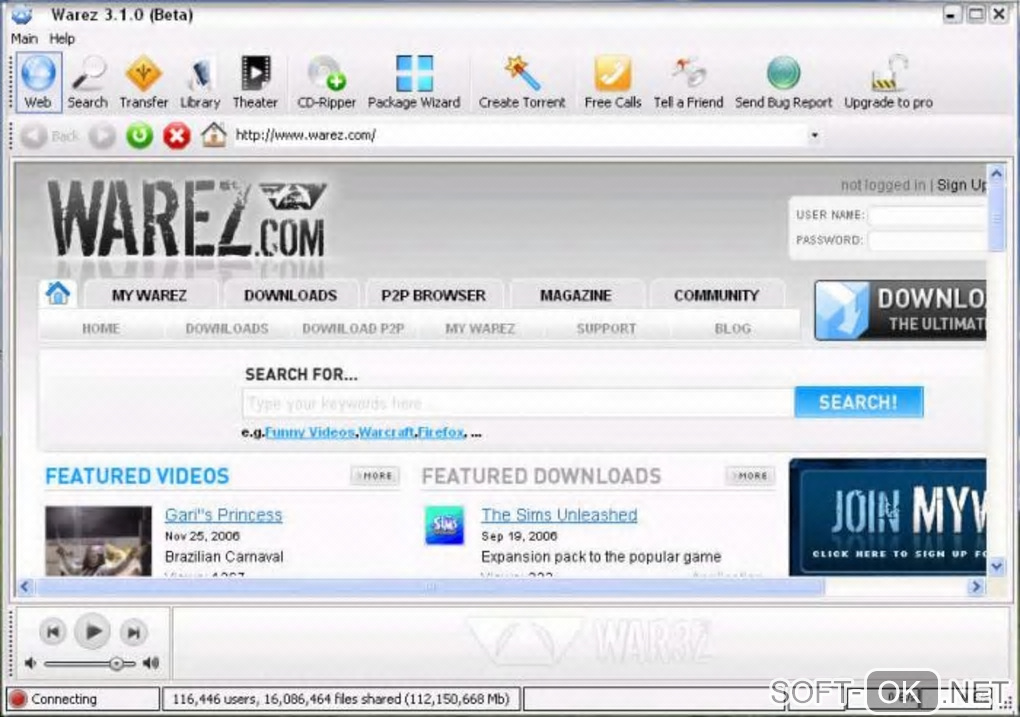The width and height of the screenshot is (1020, 717).
Task: Open the Web view toolbar button
Action: (38, 83)
